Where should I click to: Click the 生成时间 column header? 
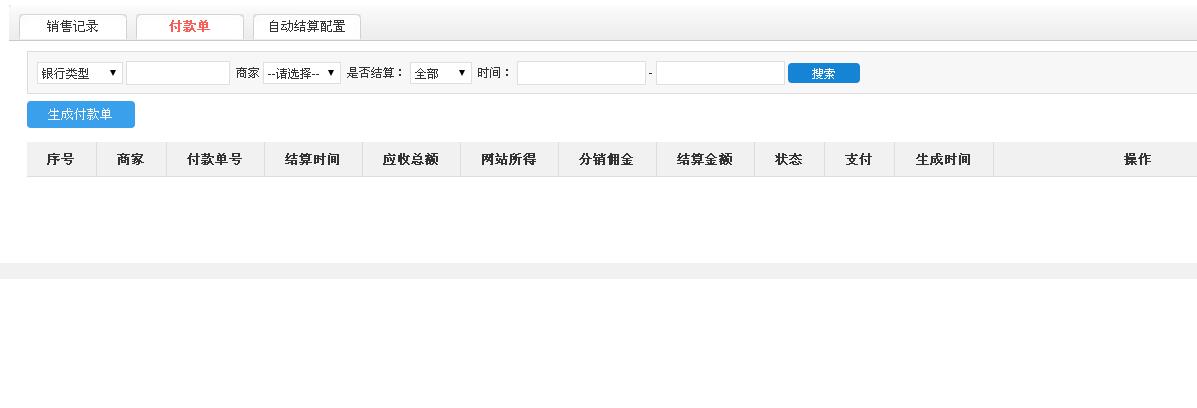(943, 159)
